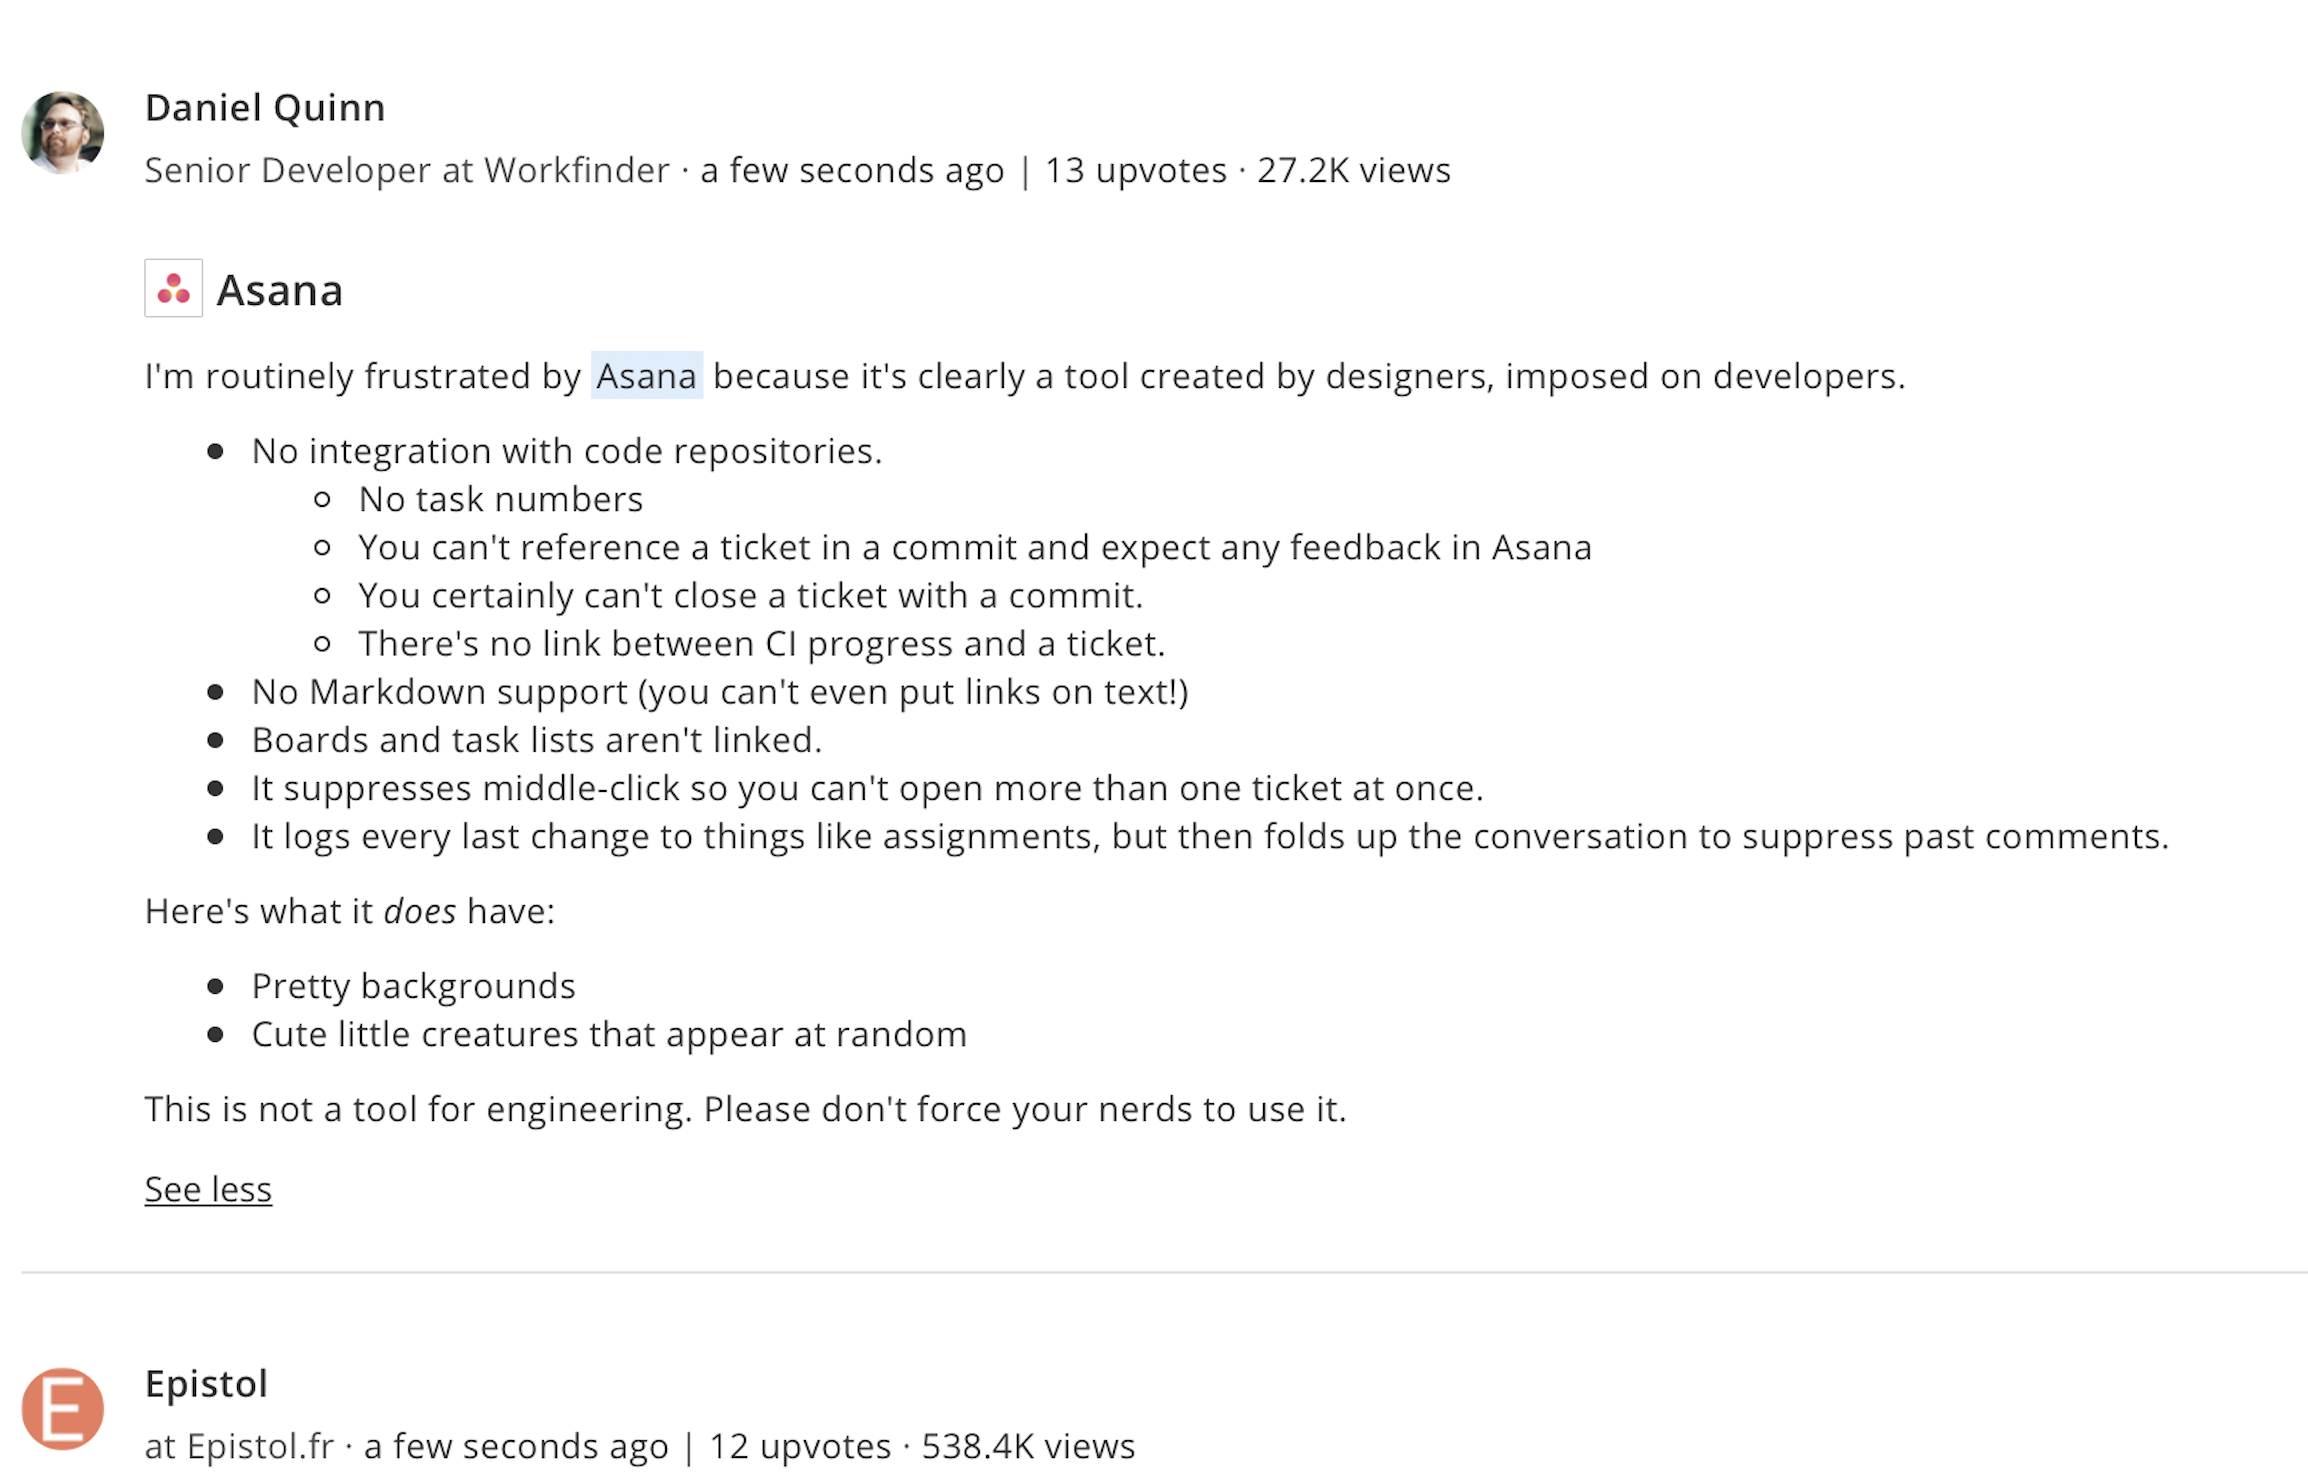Click the at Epistol.fr subtitle
This screenshot has width=2308, height=1482.
click(x=239, y=1446)
